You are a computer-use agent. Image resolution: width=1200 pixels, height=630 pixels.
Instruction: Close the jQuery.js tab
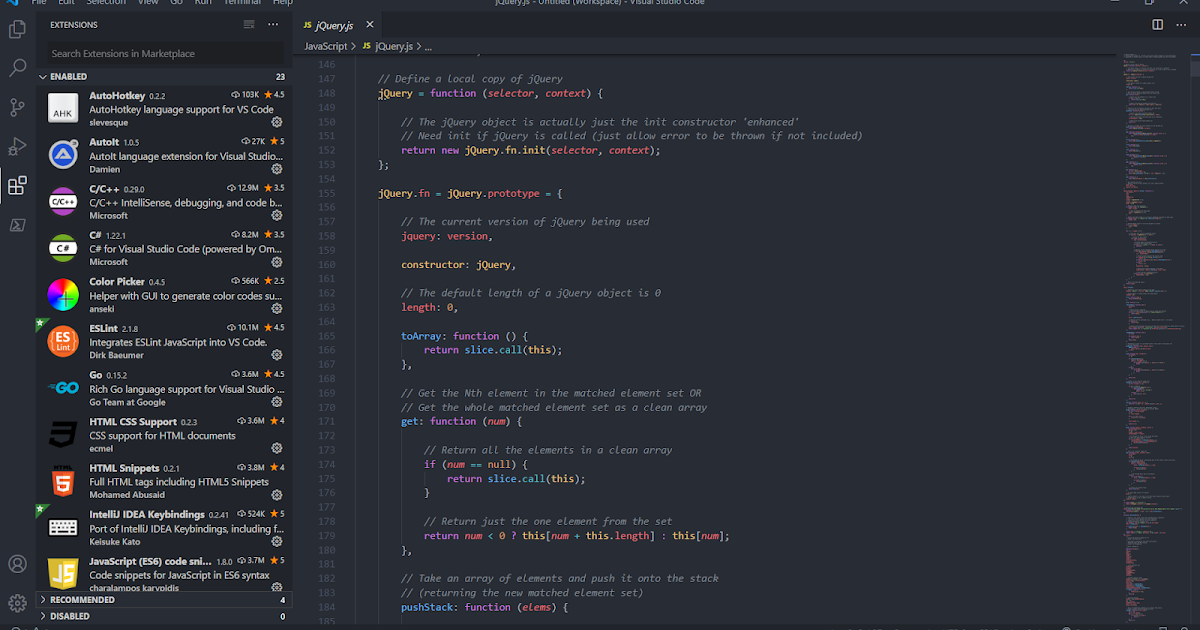(x=370, y=24)
